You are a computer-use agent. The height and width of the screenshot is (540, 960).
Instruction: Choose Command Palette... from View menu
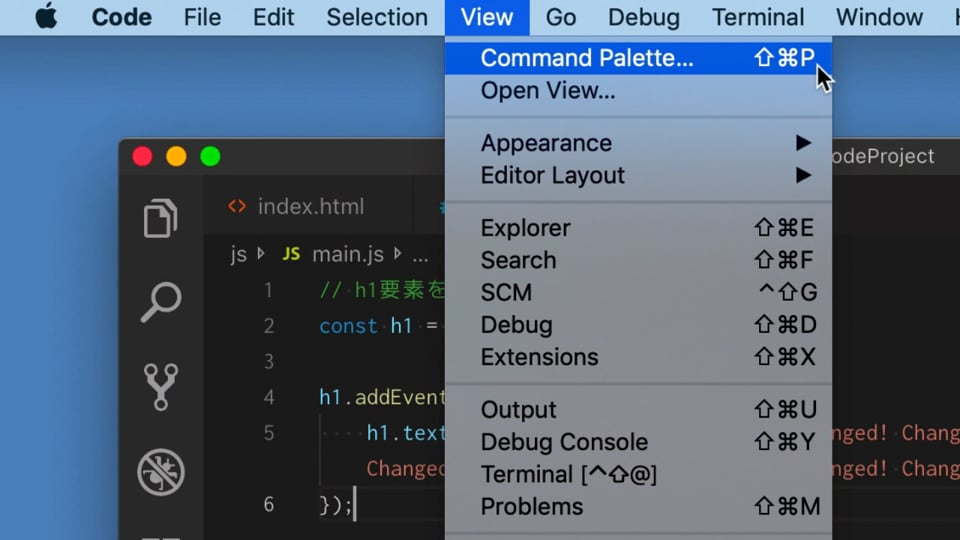[638, 58]
